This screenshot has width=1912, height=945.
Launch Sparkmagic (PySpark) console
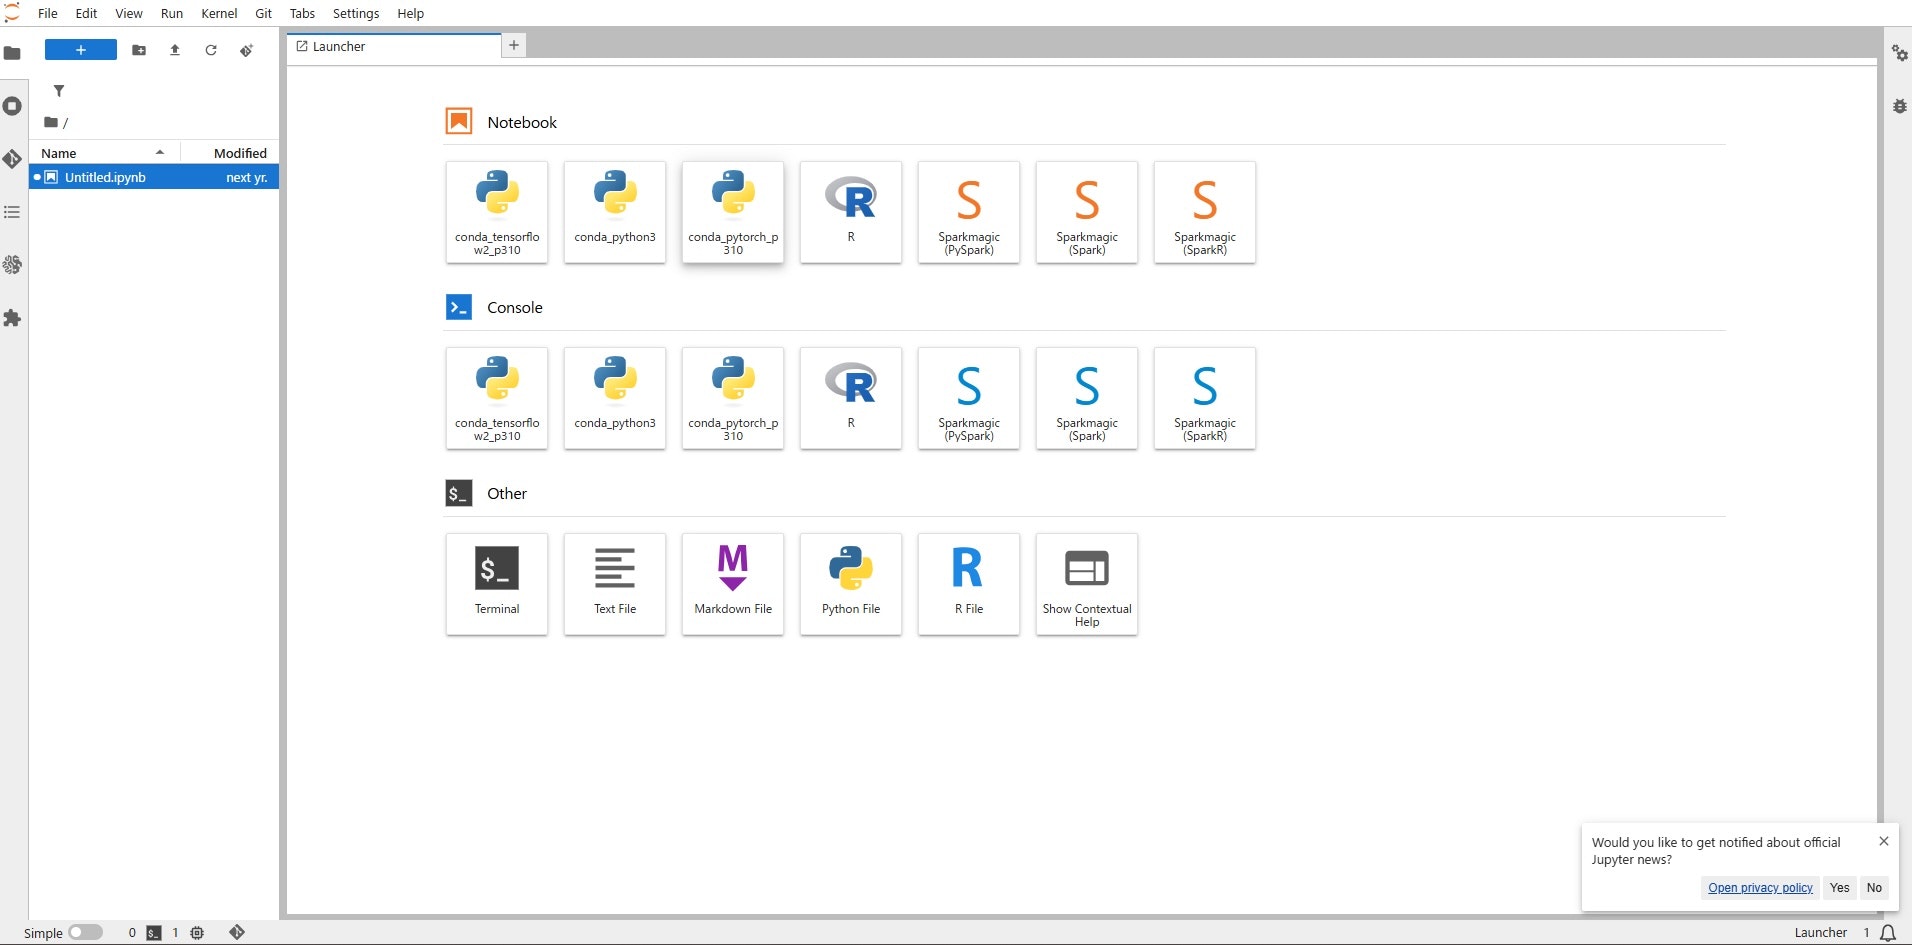click(969, 398)
